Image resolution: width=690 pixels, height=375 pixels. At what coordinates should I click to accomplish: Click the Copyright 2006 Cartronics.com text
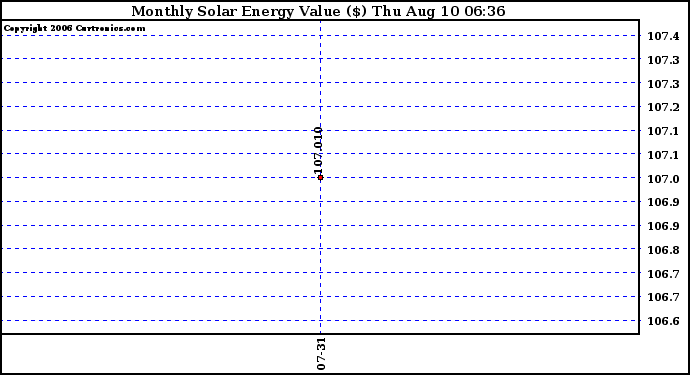(74, 29)
